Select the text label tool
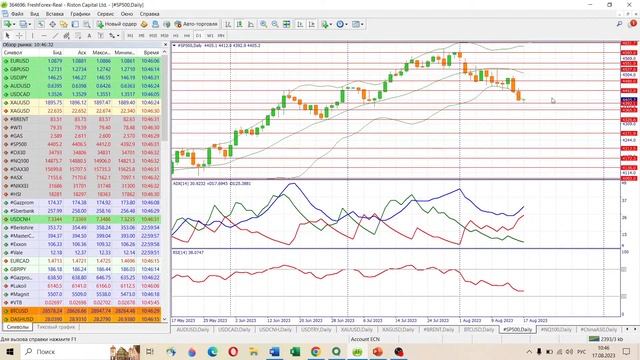Image resolution: width=640 pixels, height=360 pixels. (100, 36)
